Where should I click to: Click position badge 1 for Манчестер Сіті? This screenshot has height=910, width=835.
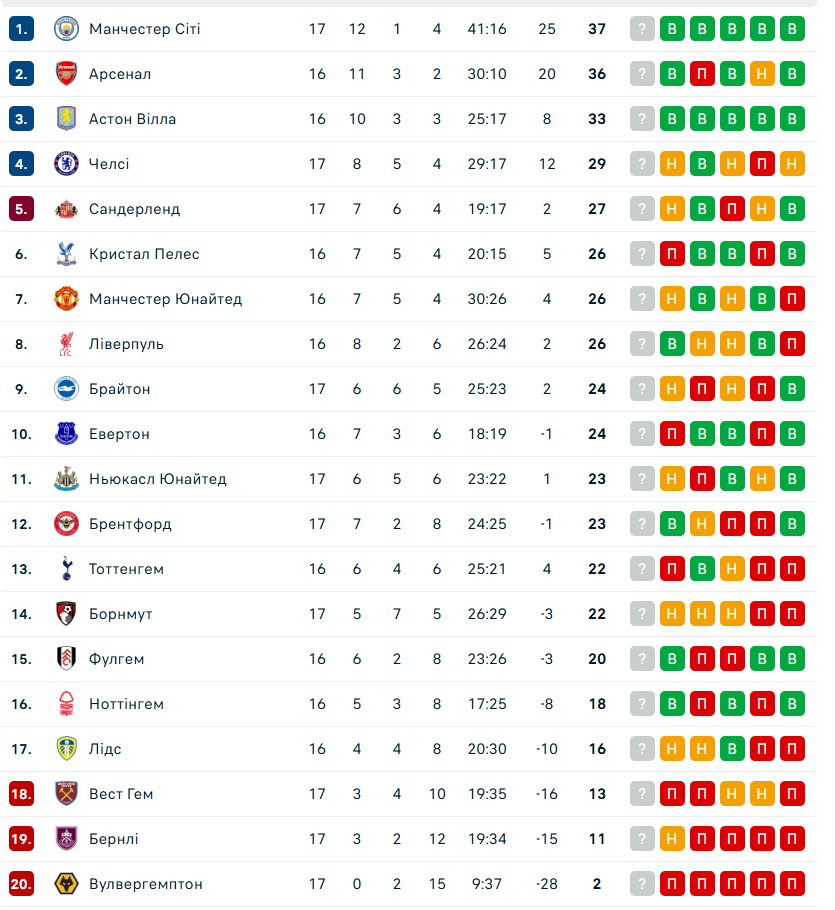22,29
